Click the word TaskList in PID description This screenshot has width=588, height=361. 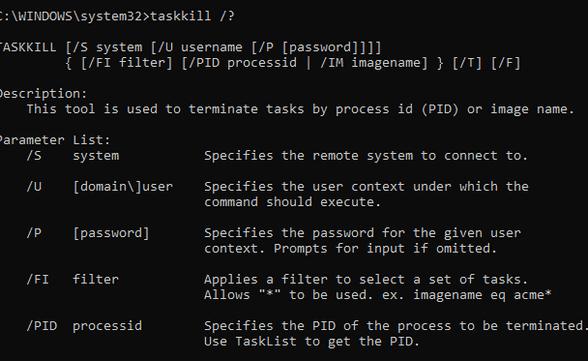coord(266,341)
